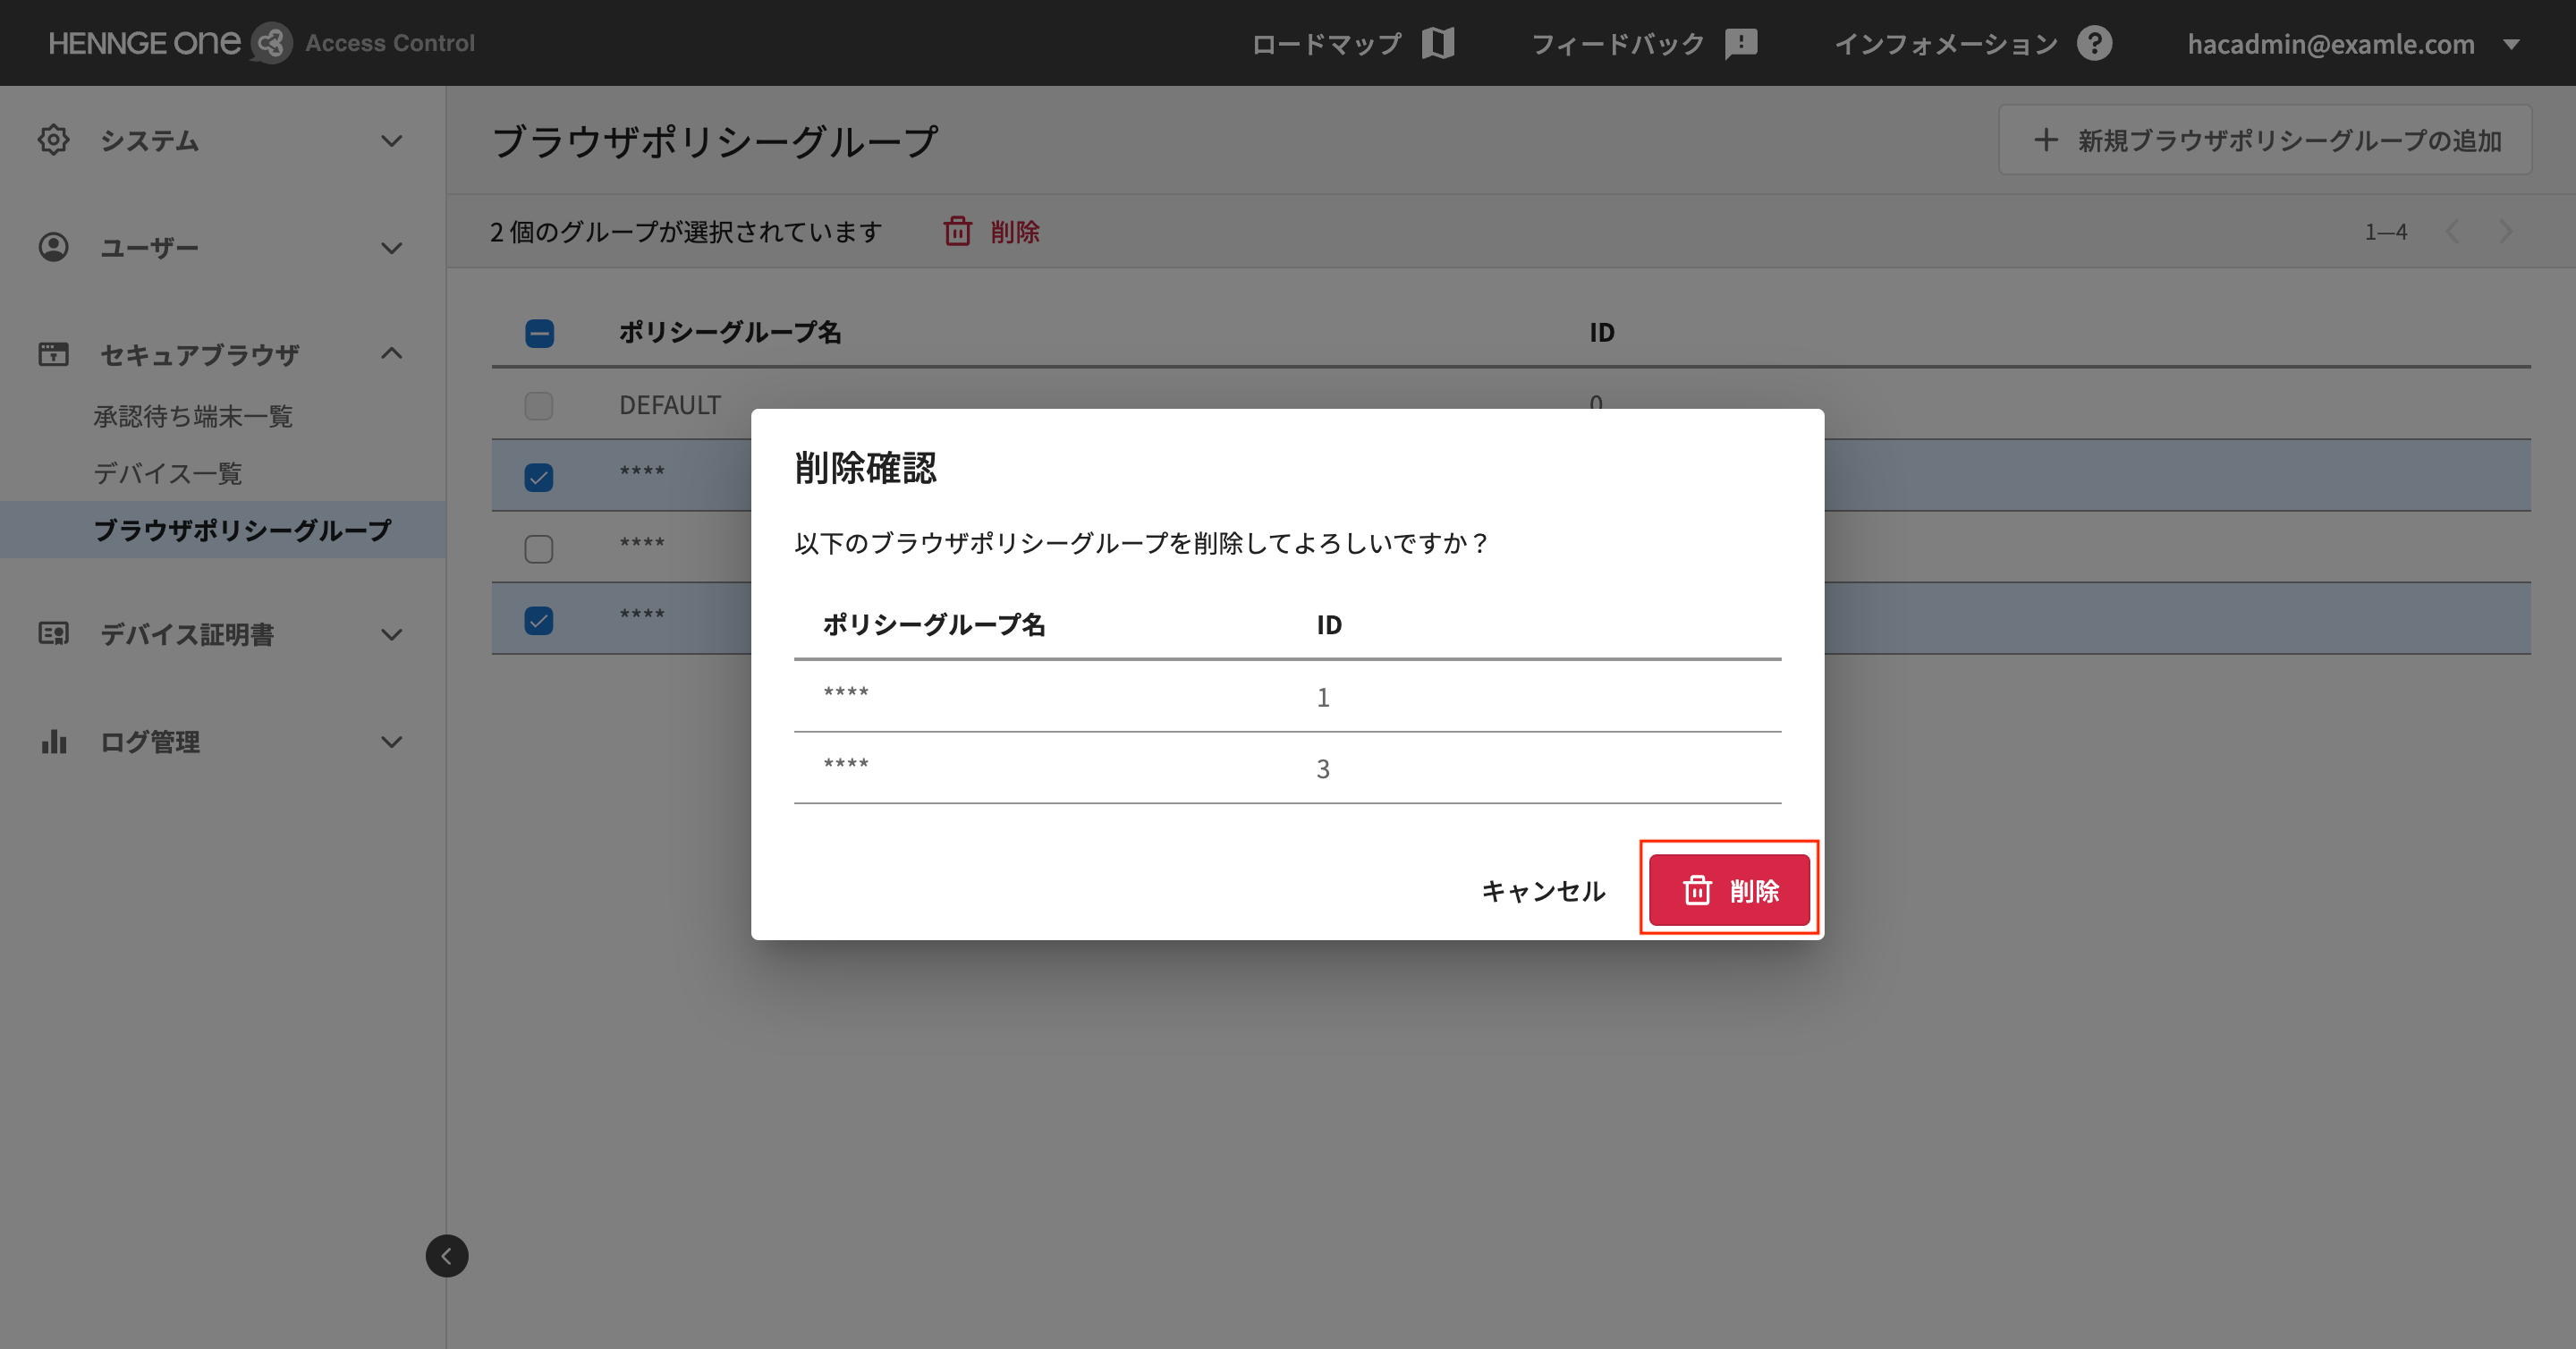Uncheck the first checked **** row checkbox

click(539, 477)
